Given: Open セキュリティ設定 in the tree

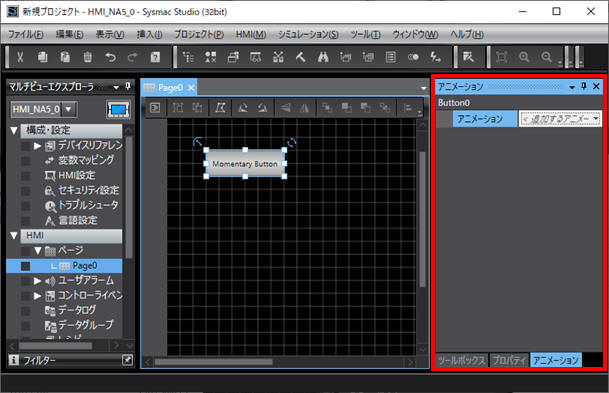Looking at the screenshot, I should tap(89, 190).
